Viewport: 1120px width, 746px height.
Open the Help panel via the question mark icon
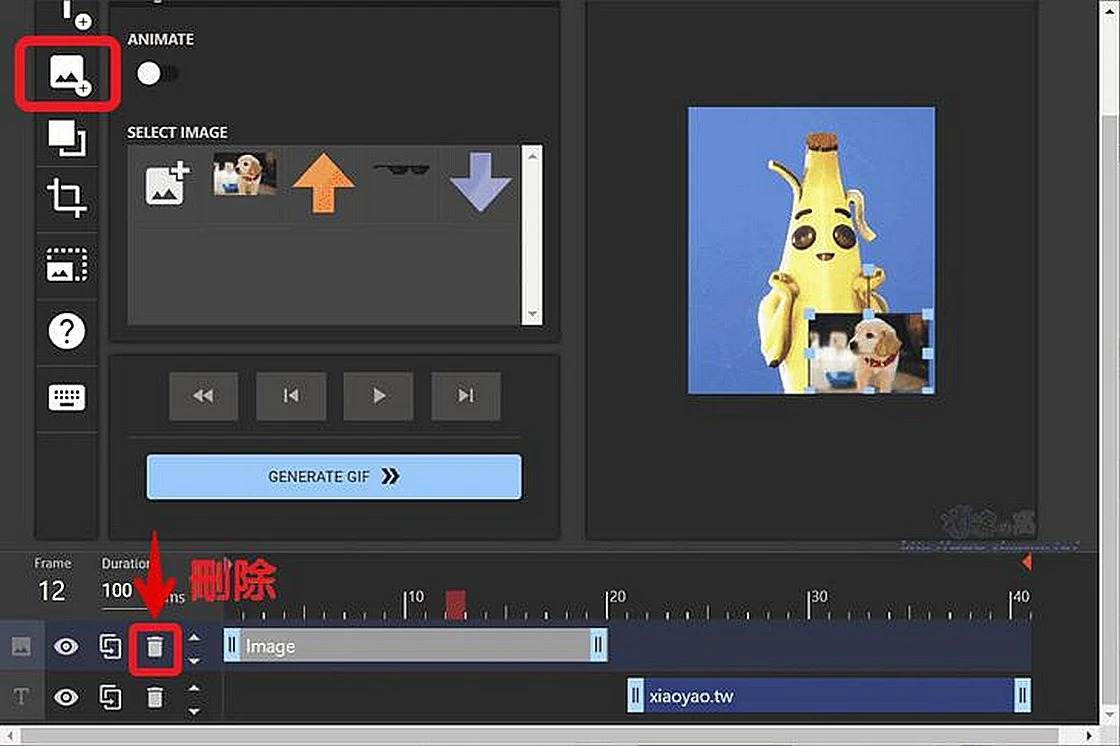pos(66,331)
